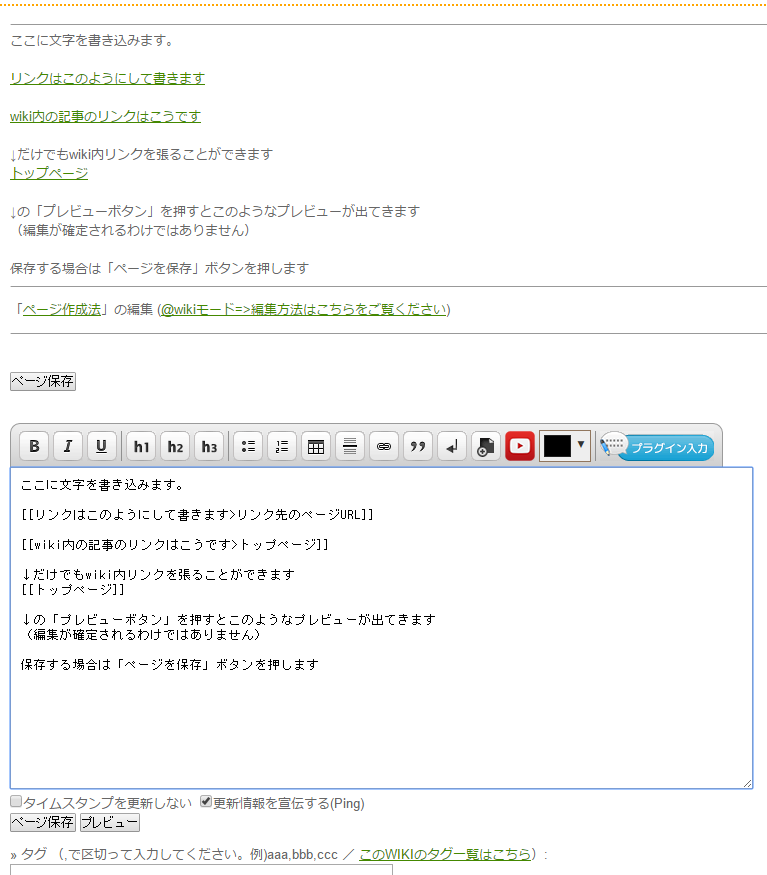Insert heading level h3

pos(209,446)
